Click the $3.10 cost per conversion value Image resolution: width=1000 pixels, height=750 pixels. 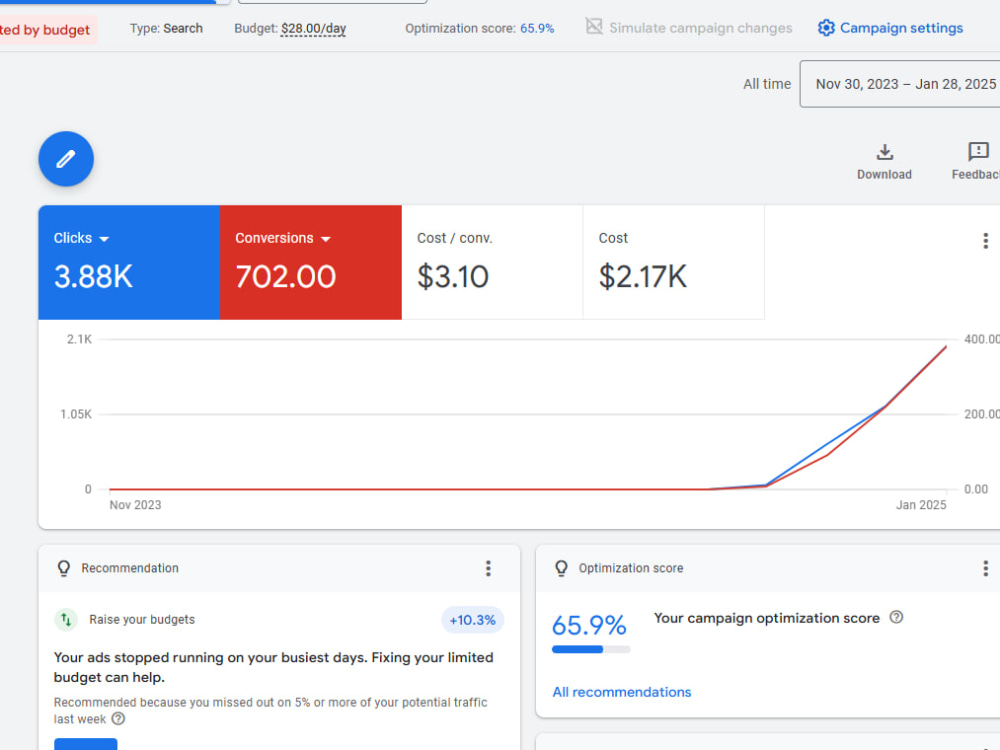click(x=453, y=277)
